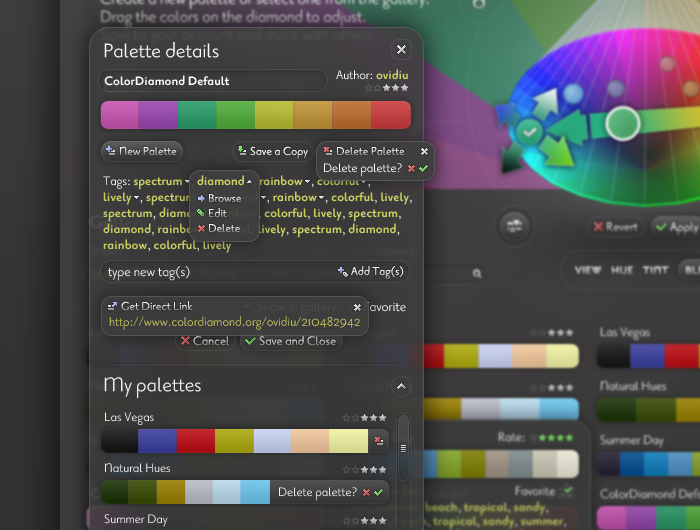Rate the Natural Hues palette in My palettes
Screen dimensions: 700x530
coord(365,470)
